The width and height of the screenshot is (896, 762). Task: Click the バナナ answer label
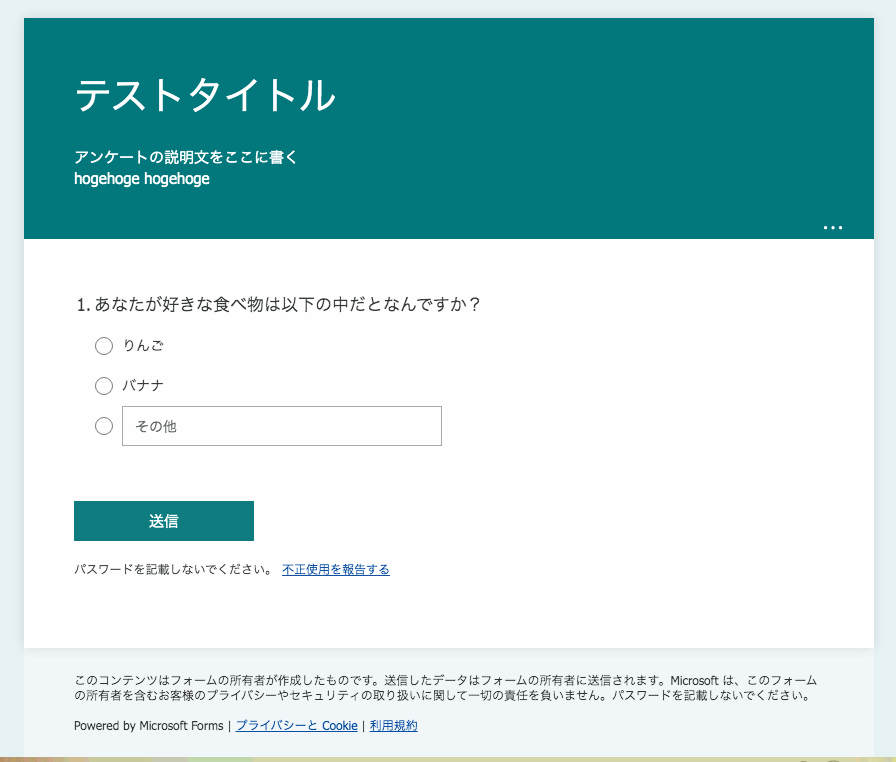click(144, 386)
